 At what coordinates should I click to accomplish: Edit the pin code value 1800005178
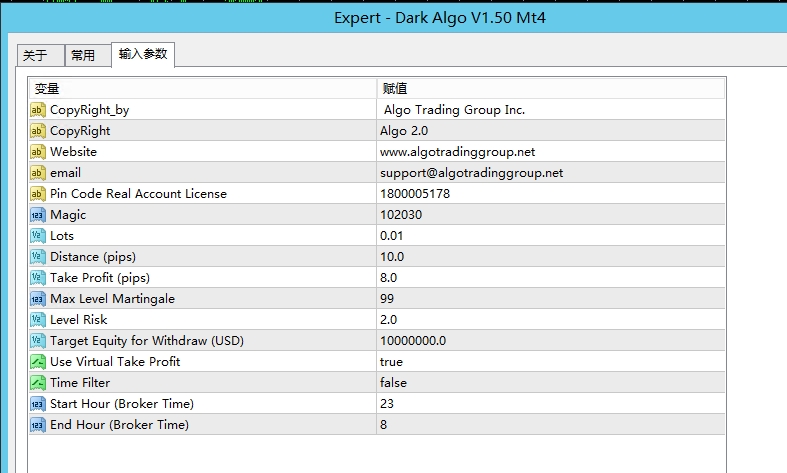pos(551,194)
